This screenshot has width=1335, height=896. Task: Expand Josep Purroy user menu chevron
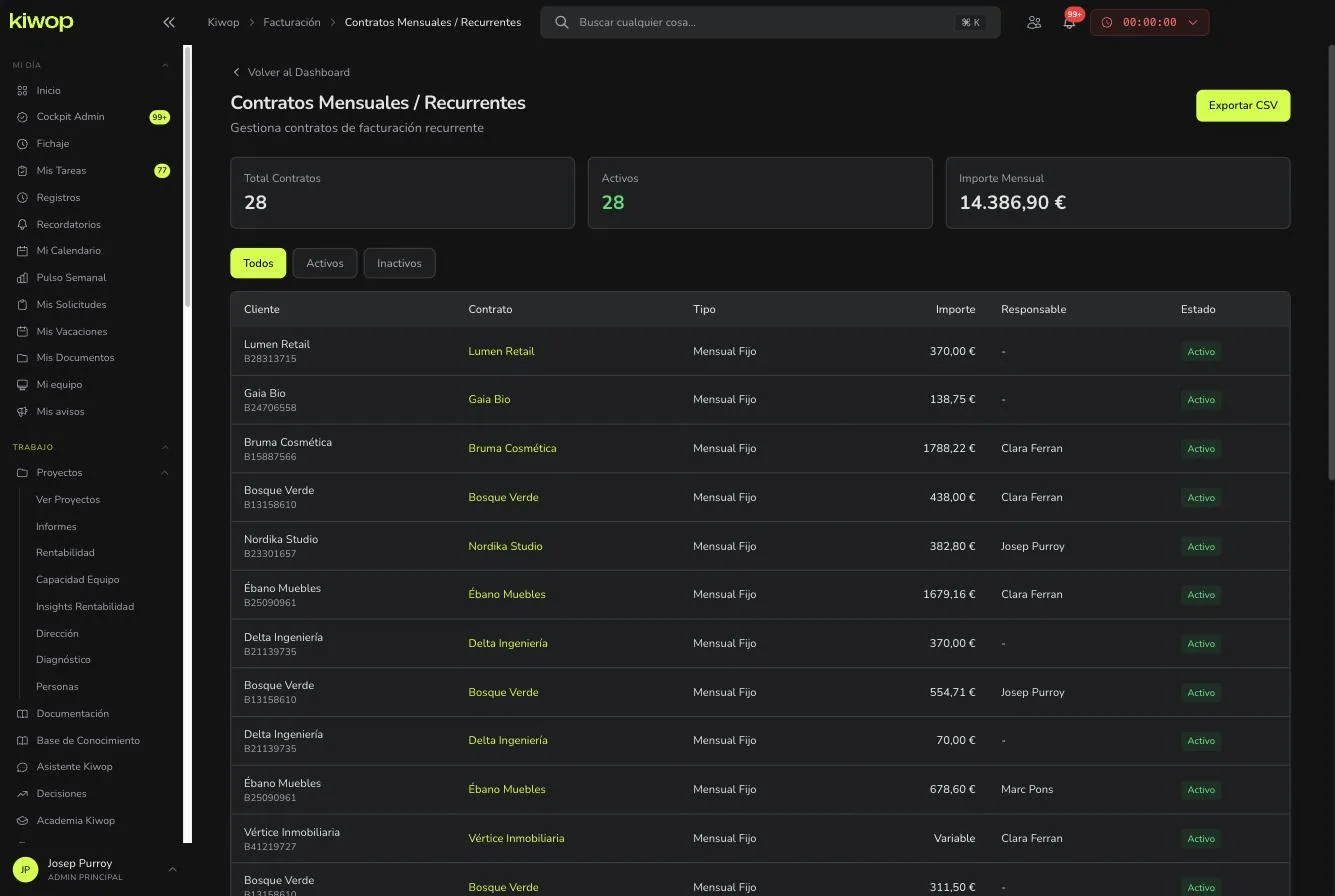(x=172, y=869)
